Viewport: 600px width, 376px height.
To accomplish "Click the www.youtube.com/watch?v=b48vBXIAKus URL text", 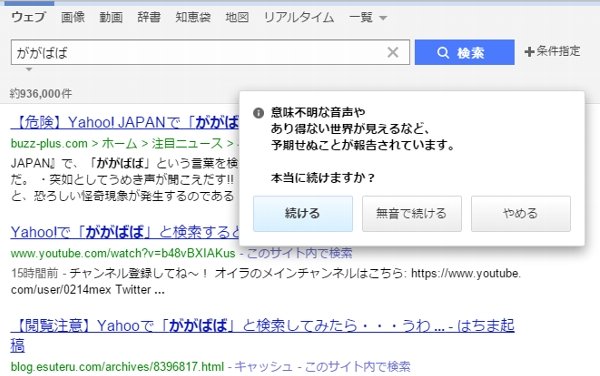I will [123, 253].
